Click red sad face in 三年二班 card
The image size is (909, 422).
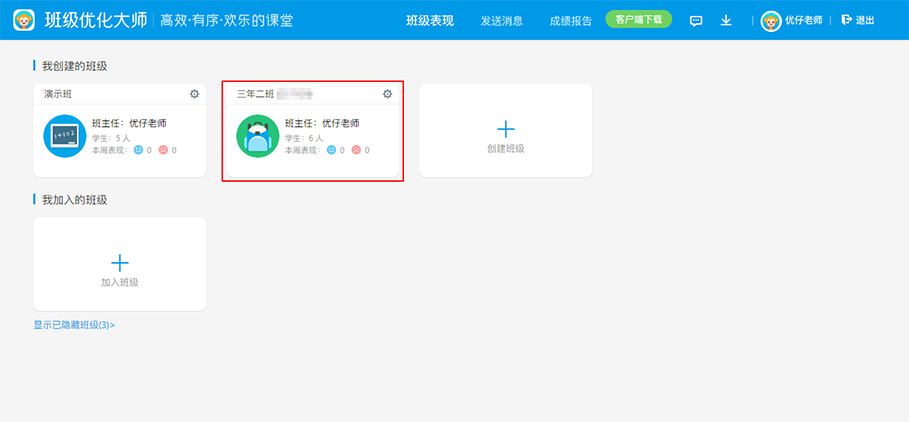pyautogui.click(x=357, y=150)
